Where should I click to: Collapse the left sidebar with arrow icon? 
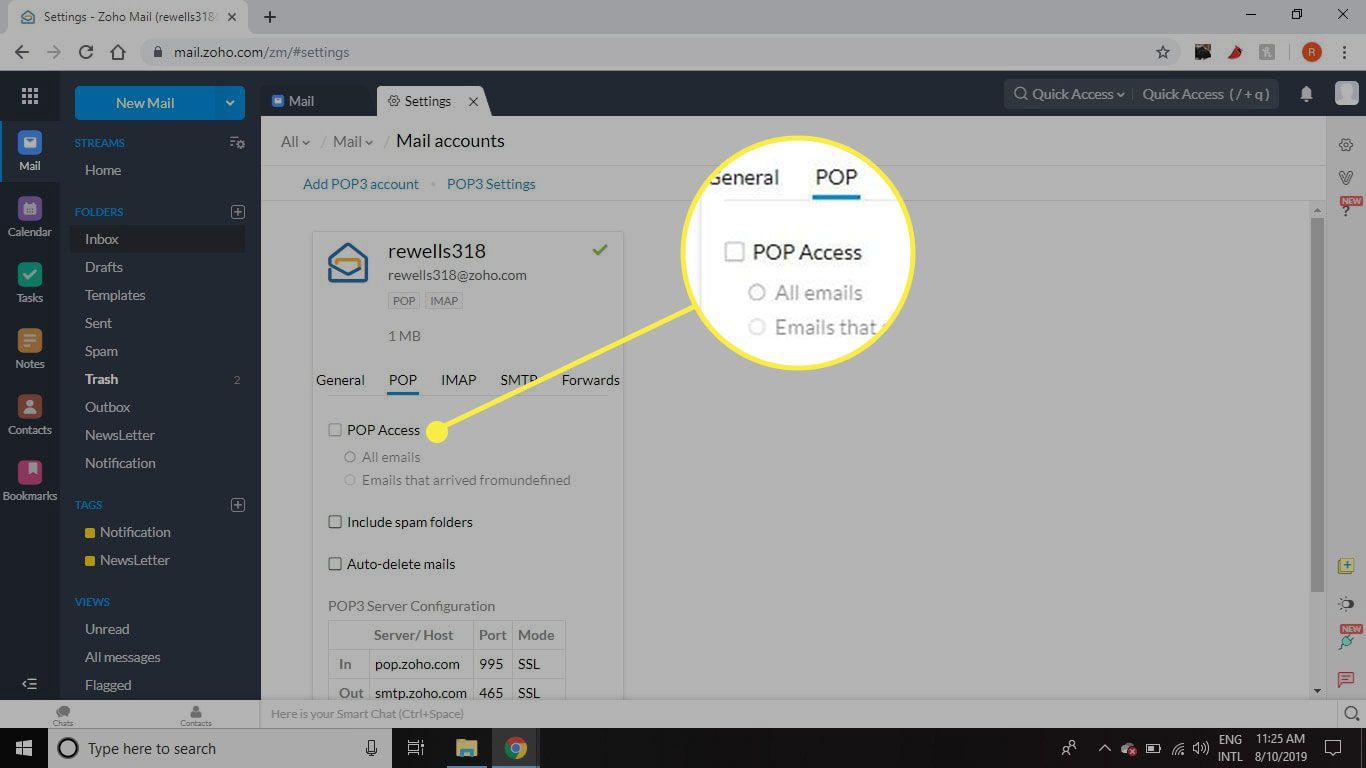coord(29,684)
